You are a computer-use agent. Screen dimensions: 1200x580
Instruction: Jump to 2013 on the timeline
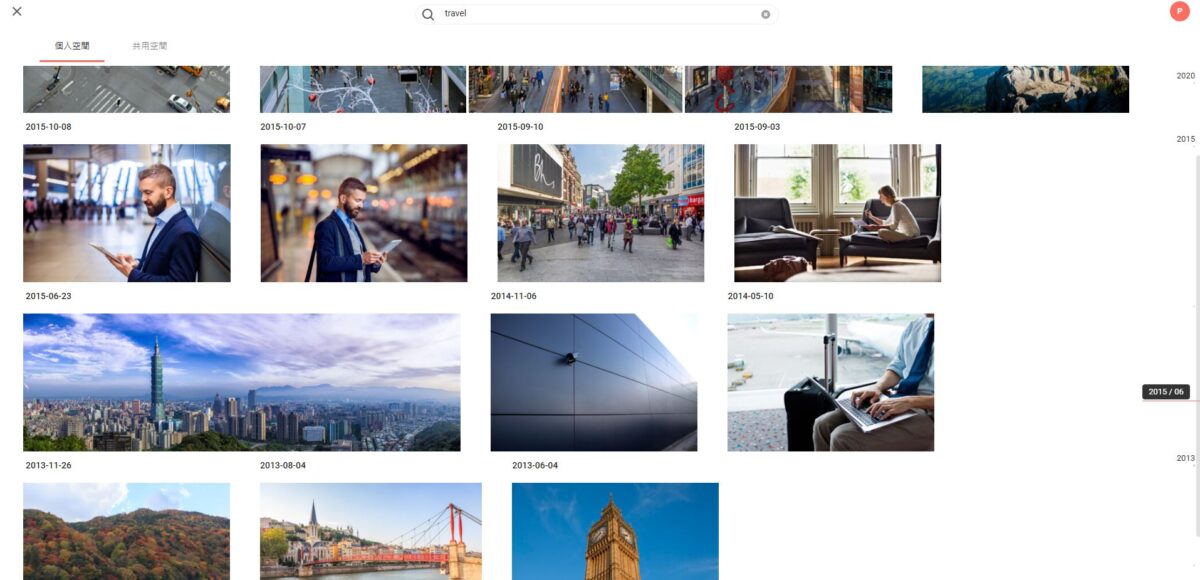[1185, 458]
